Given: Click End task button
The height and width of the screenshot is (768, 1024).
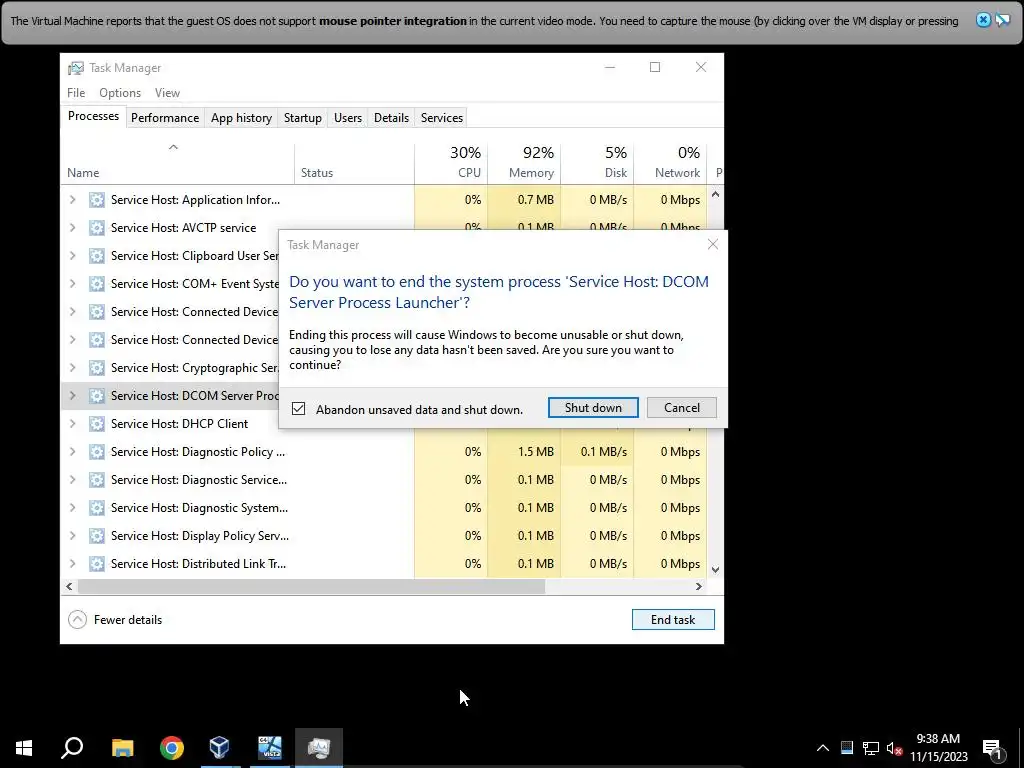Looking at the screenshot, I should [673, 620].
